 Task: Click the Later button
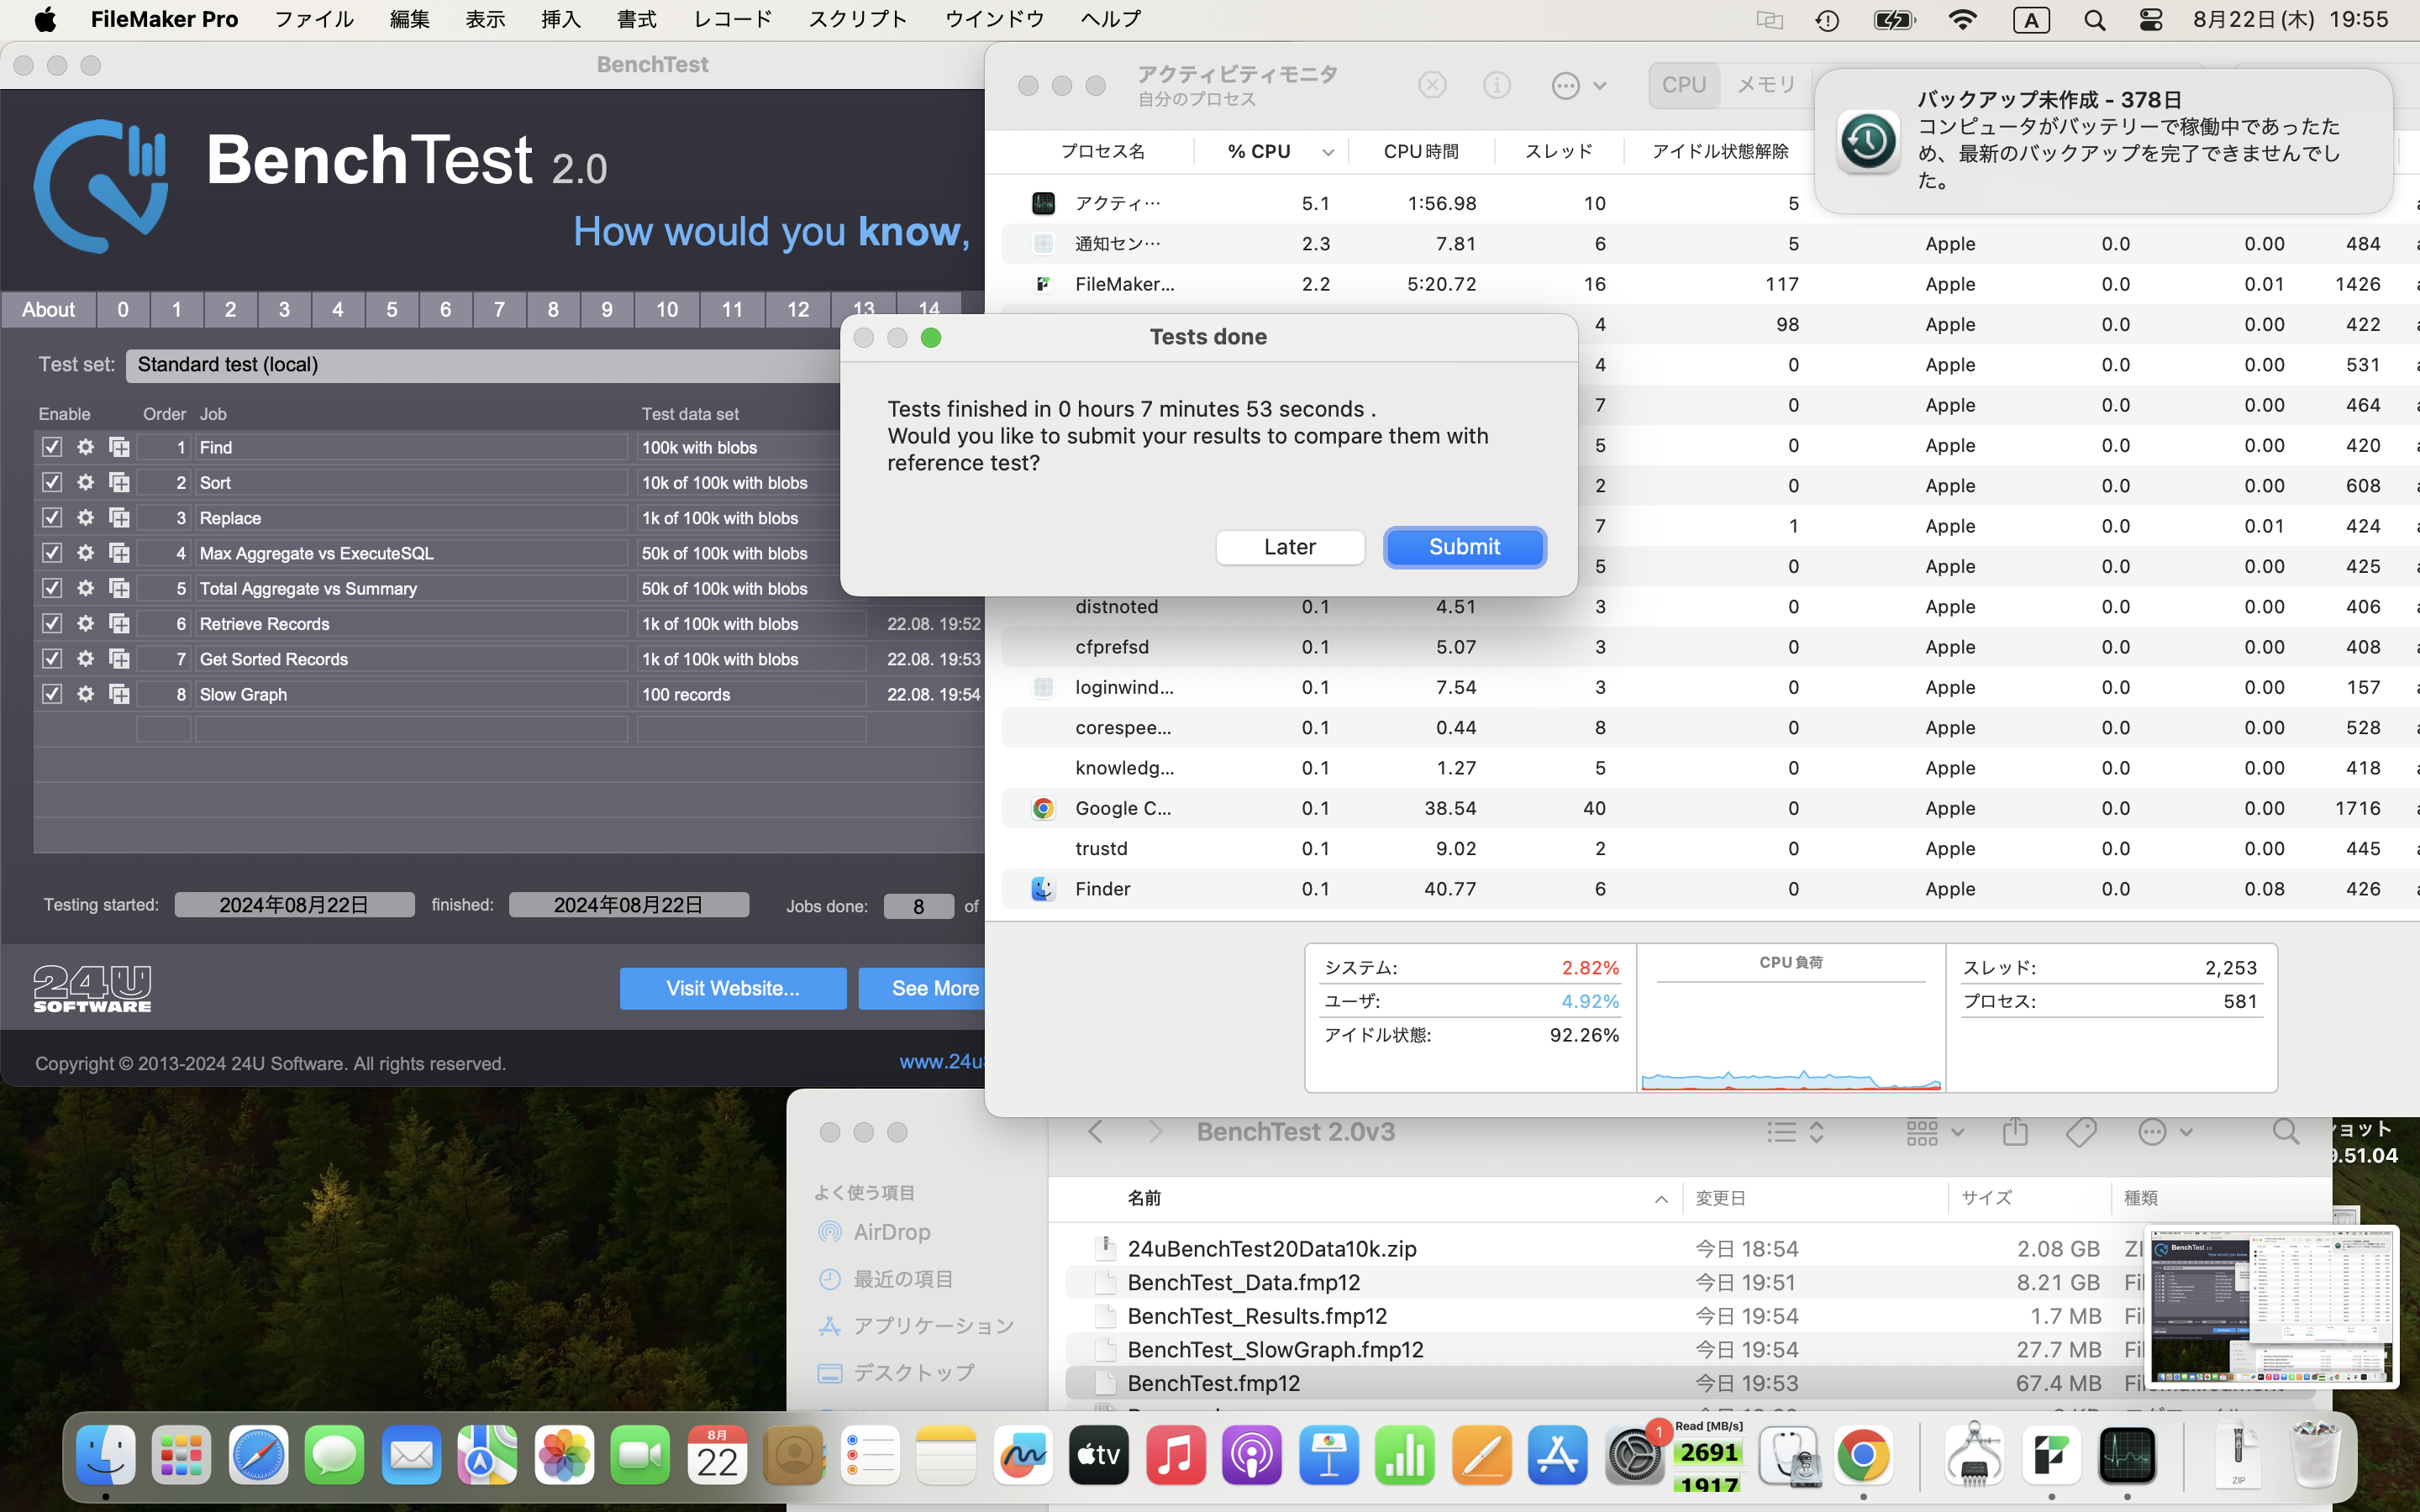1289,547
